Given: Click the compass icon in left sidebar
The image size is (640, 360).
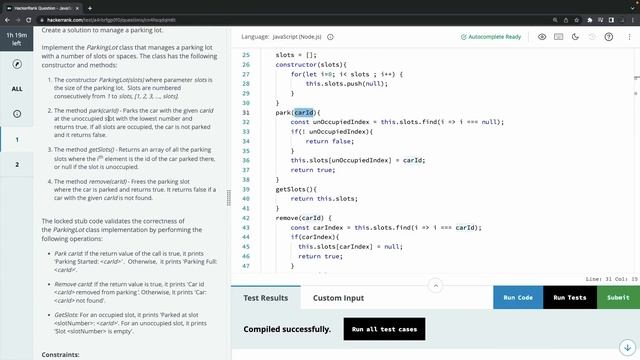Looking at the screenshot, I should click(17, 64).
